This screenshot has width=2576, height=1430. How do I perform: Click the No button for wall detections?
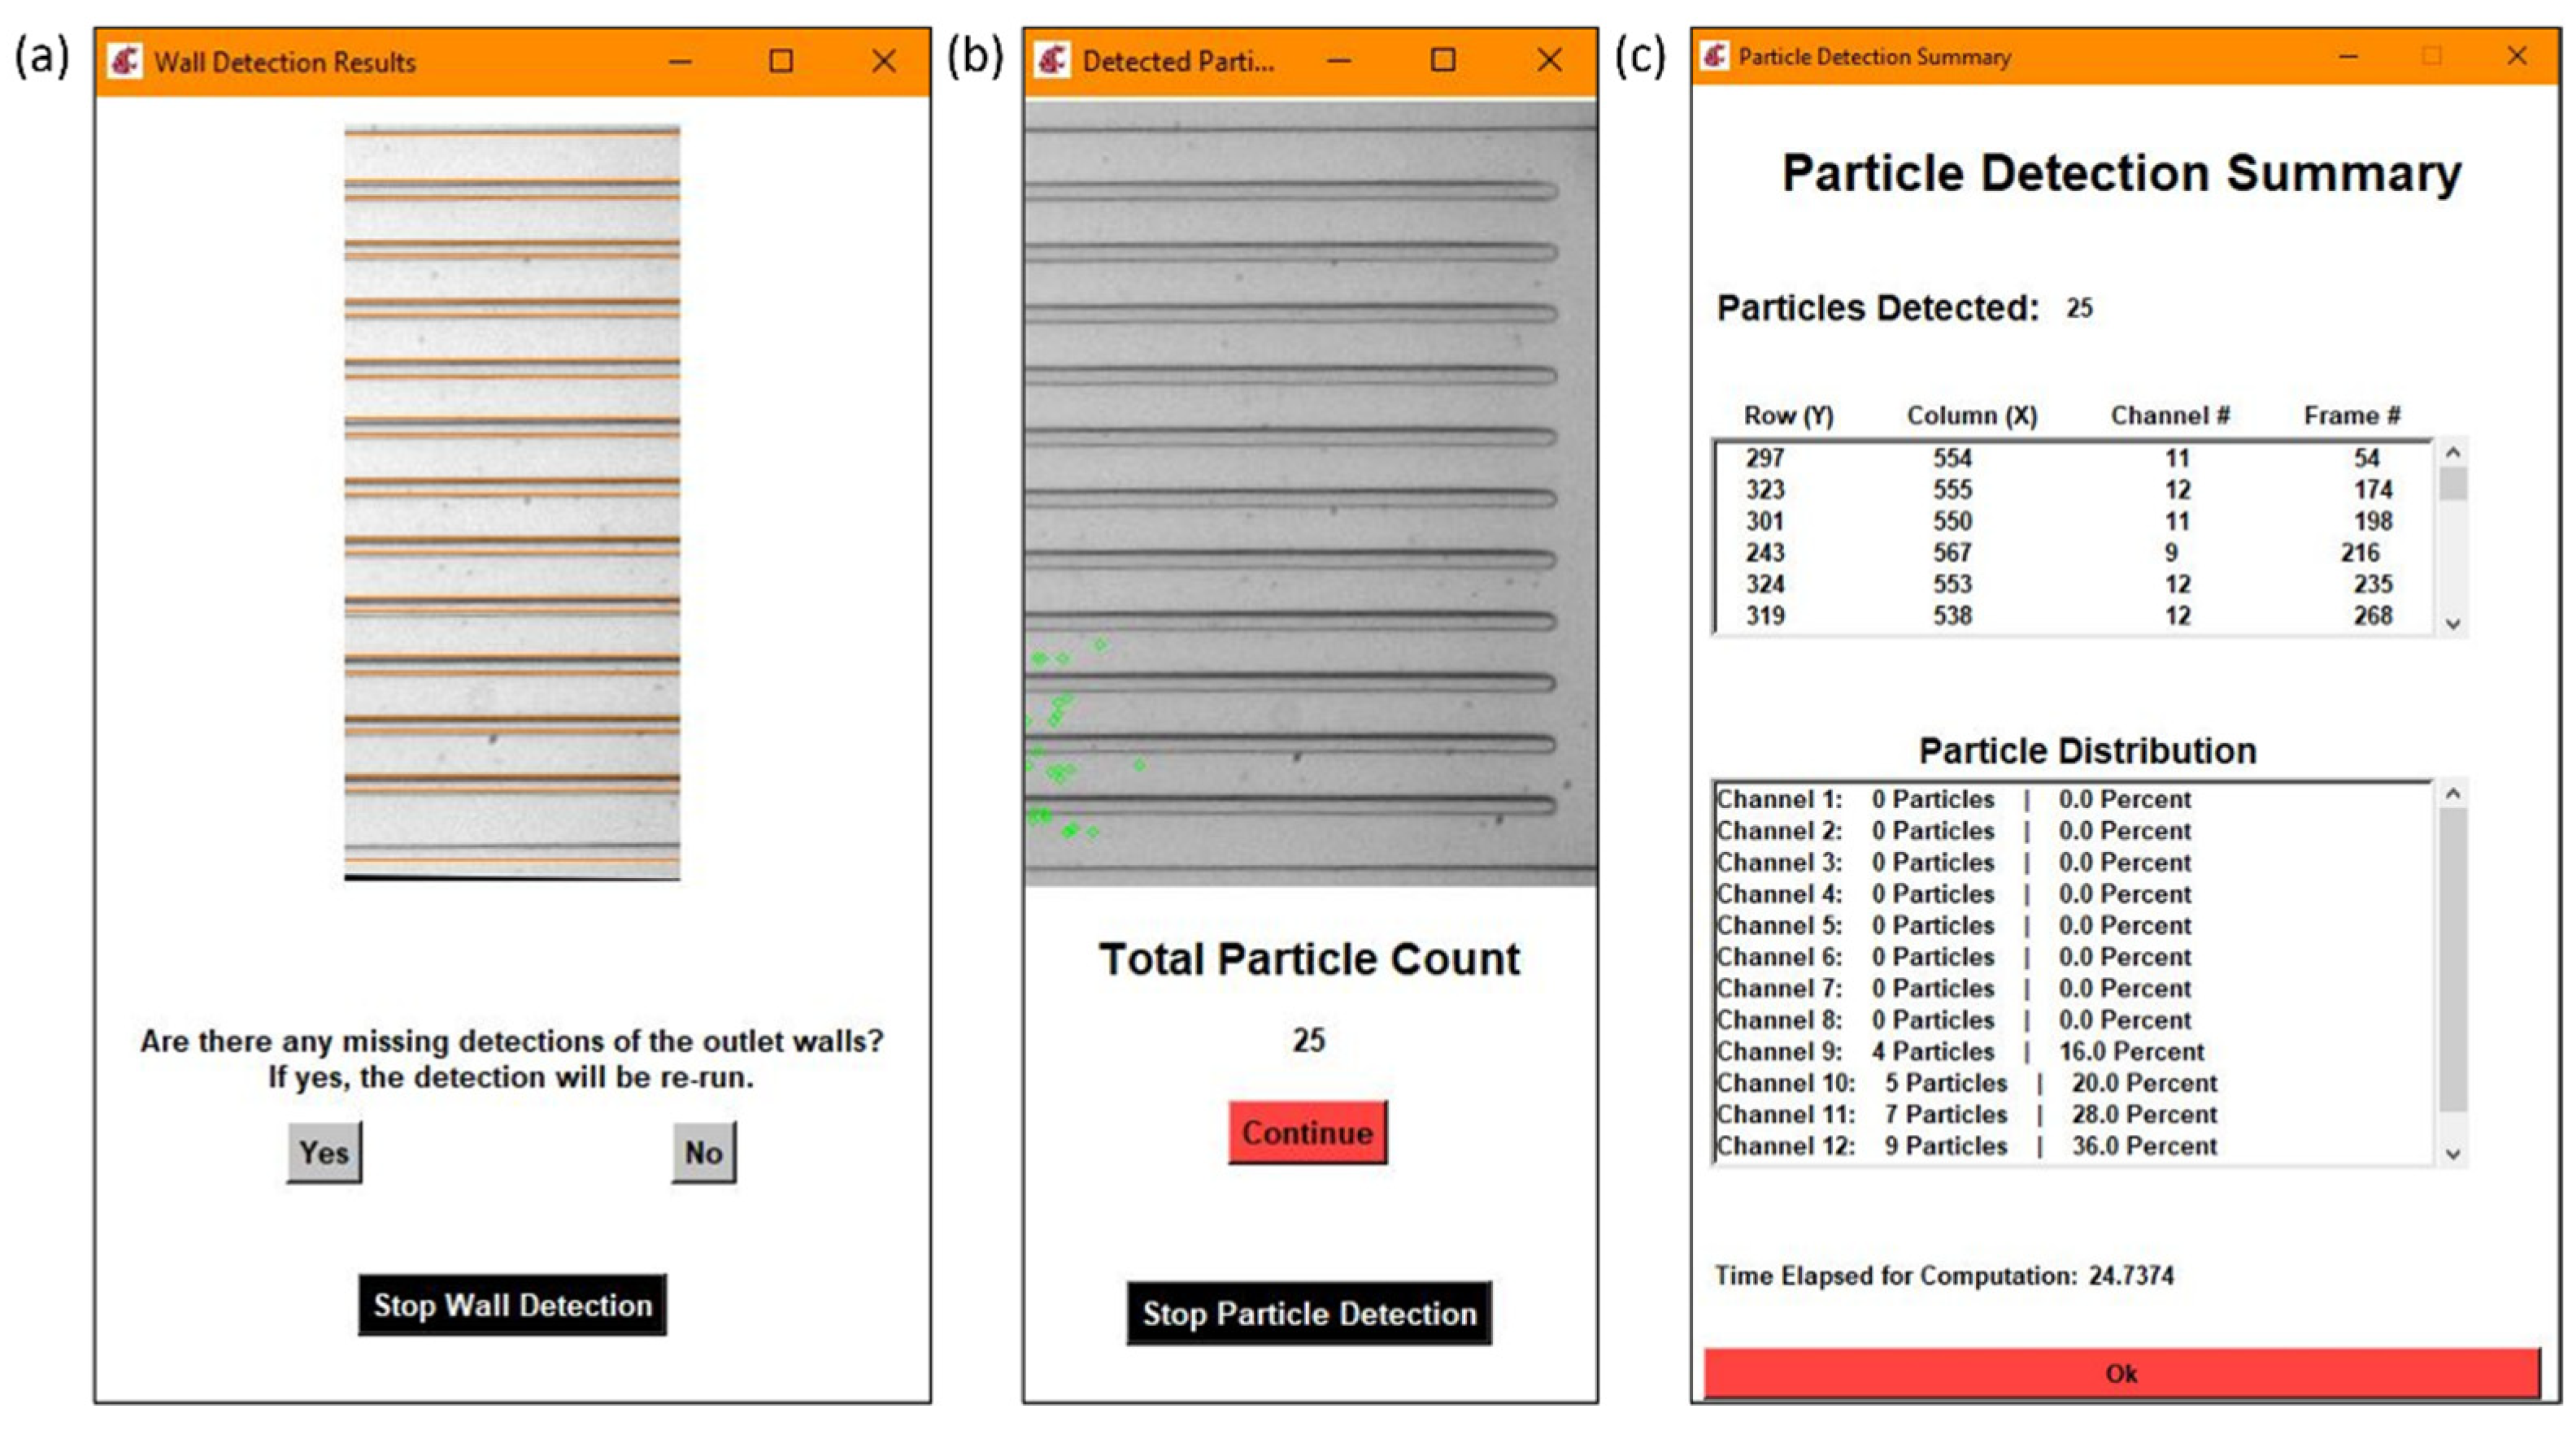[x=703, y=1152]
